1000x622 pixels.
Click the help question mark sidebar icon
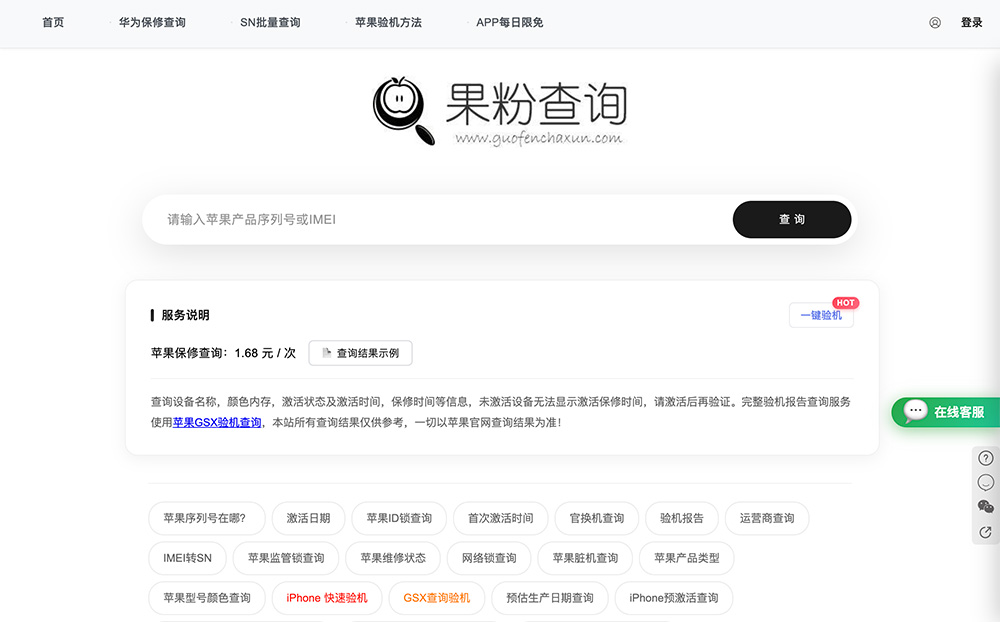[985, 458]
